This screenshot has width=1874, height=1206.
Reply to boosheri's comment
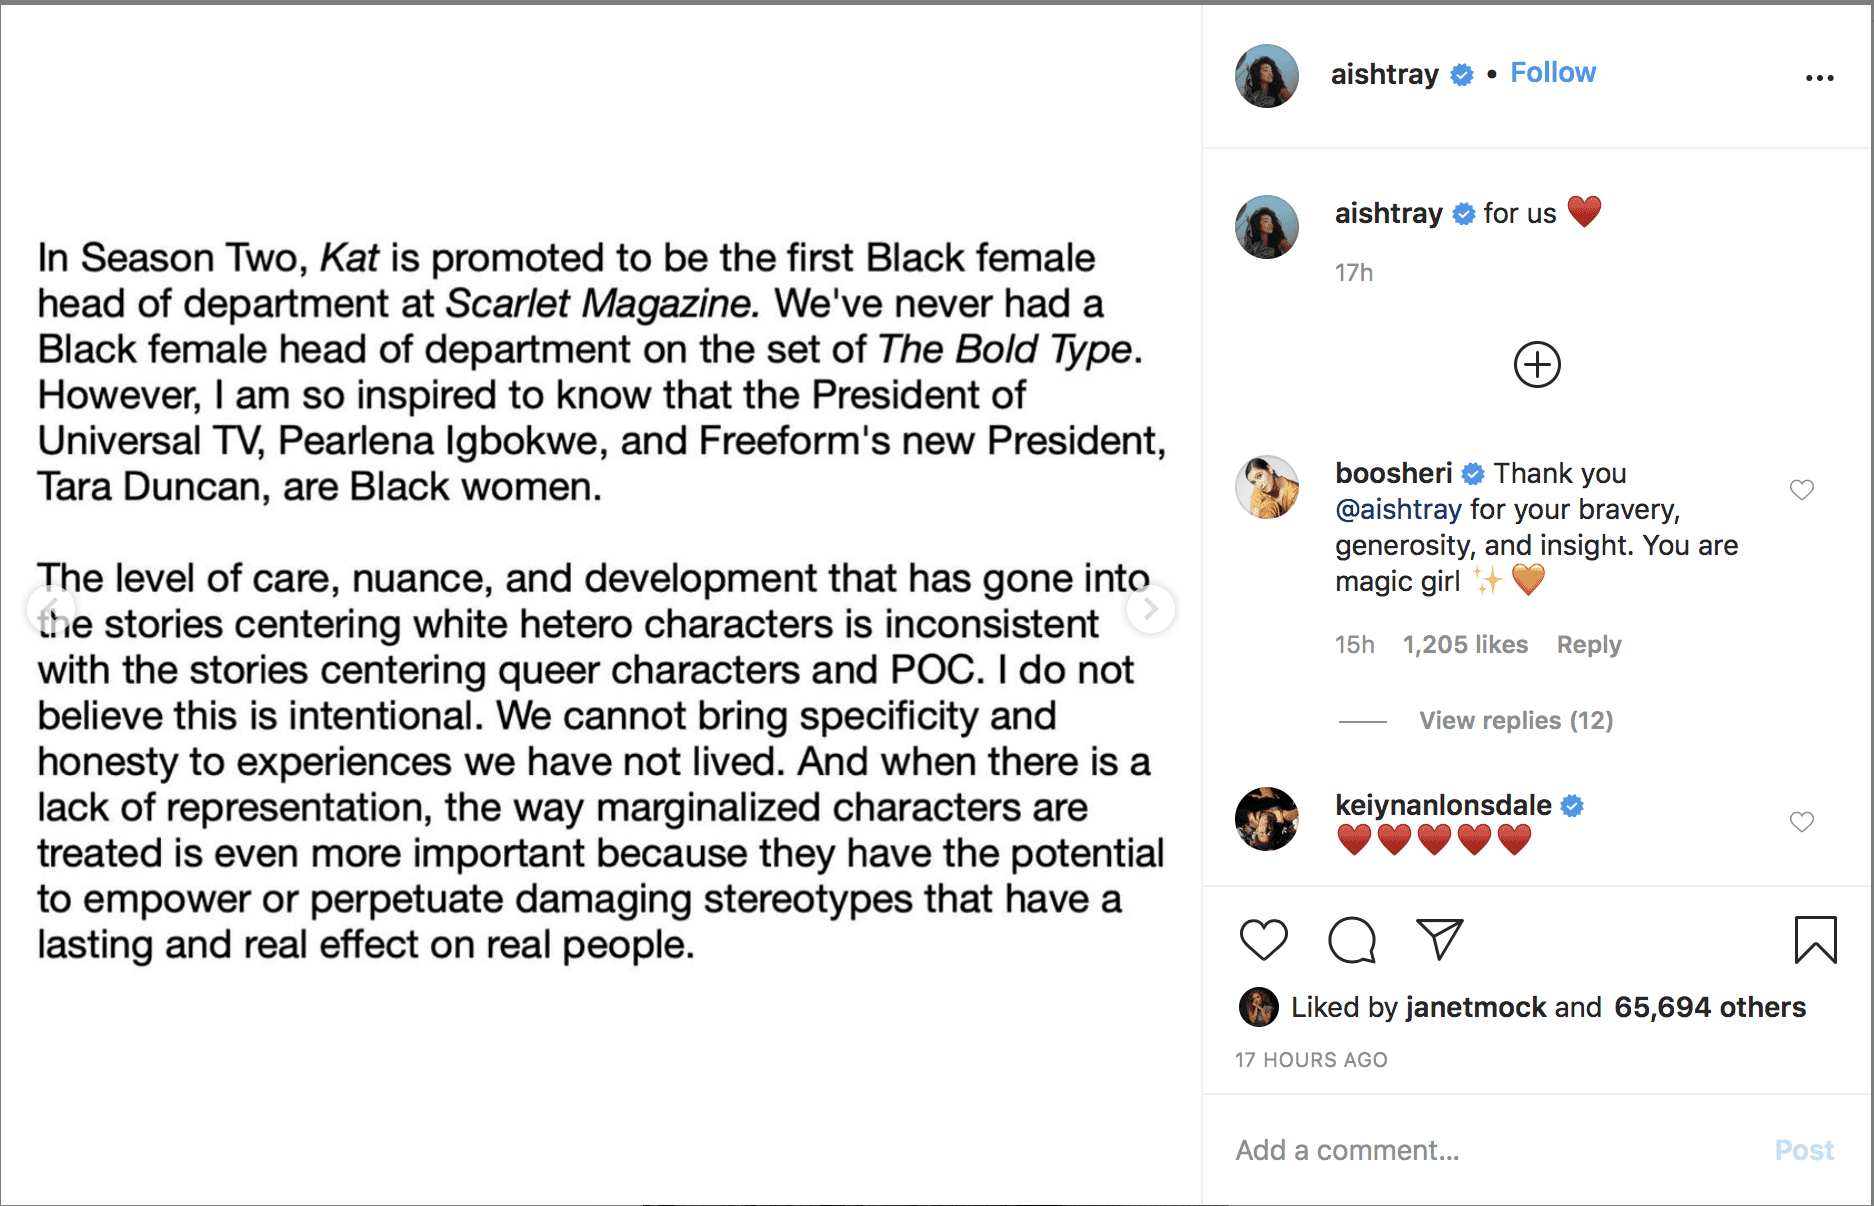[x=1589, y=645]
